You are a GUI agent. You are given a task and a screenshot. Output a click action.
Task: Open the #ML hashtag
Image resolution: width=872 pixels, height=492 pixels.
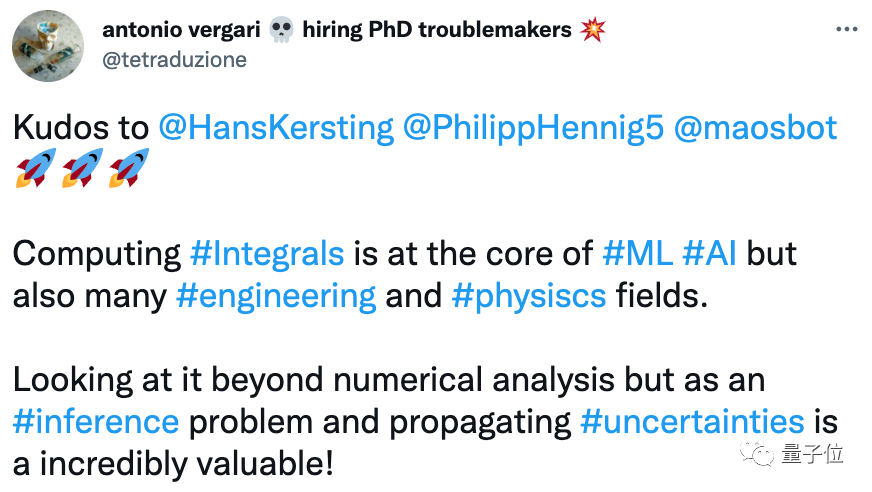point(636,254)
